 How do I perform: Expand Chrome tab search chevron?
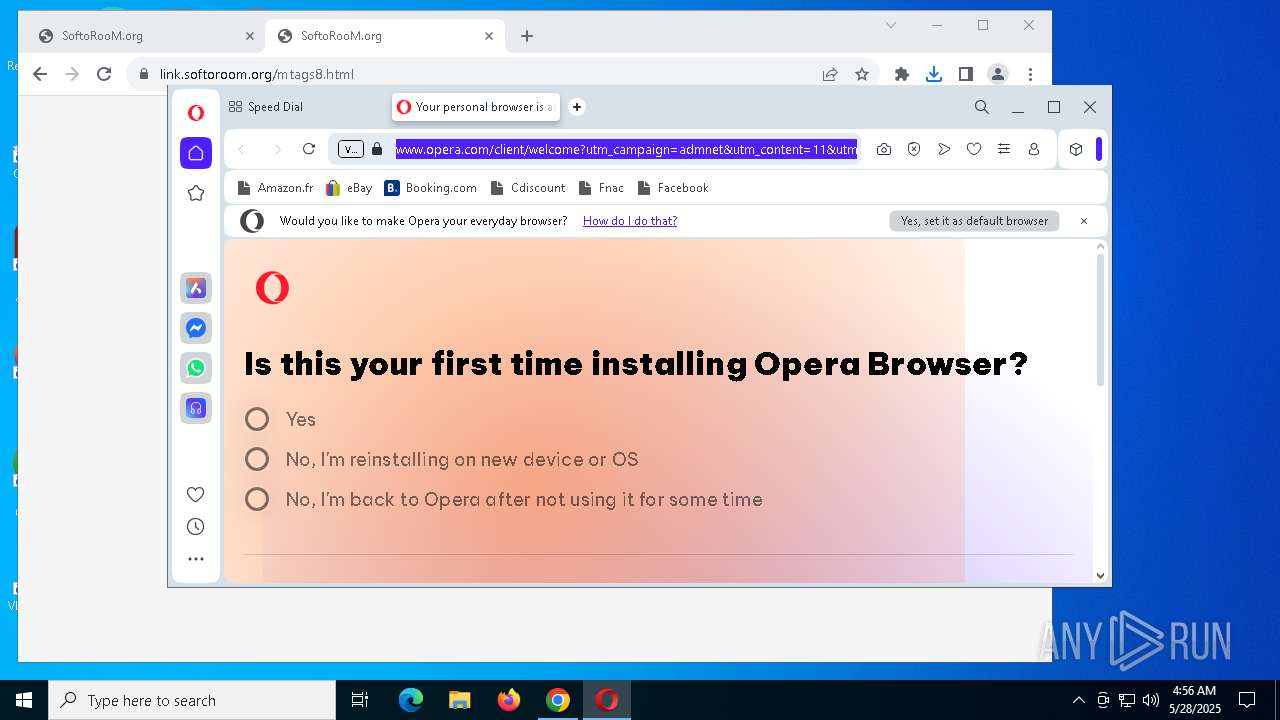(891, 25)
